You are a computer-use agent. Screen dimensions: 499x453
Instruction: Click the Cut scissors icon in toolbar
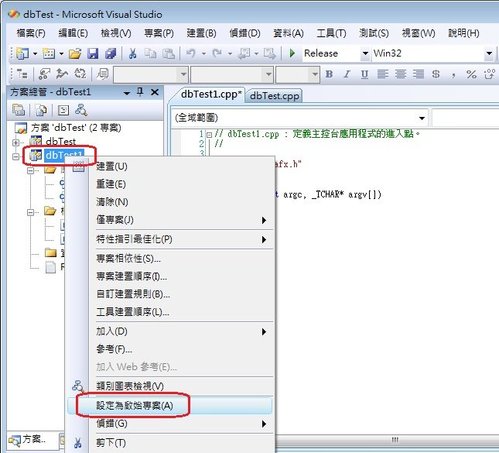(133, 53)
